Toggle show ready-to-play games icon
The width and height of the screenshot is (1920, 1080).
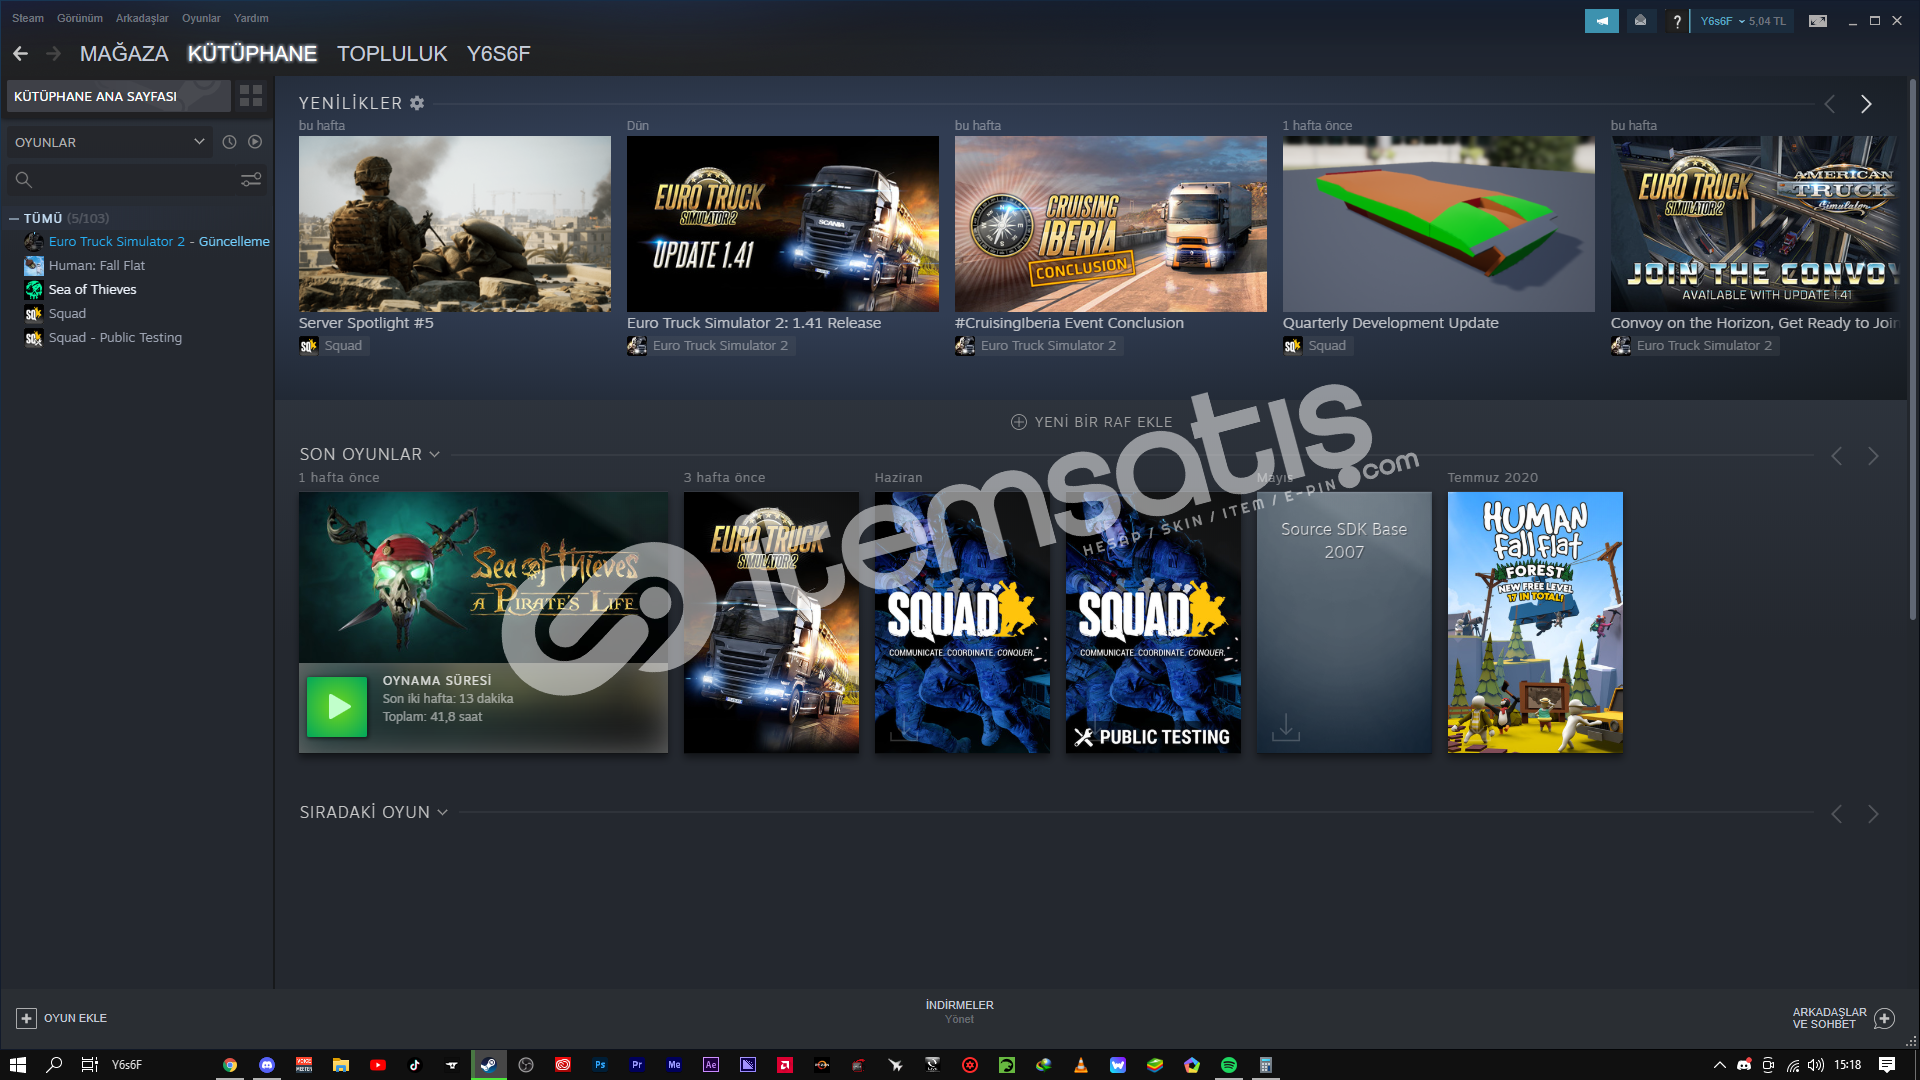coord(255,142)
